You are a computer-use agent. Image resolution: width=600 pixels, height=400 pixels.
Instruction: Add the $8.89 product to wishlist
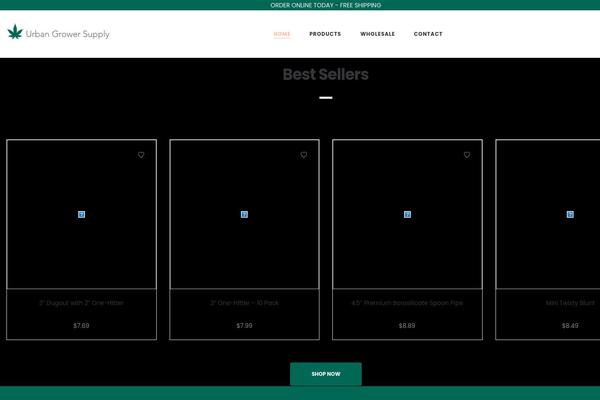pos(467,155)
